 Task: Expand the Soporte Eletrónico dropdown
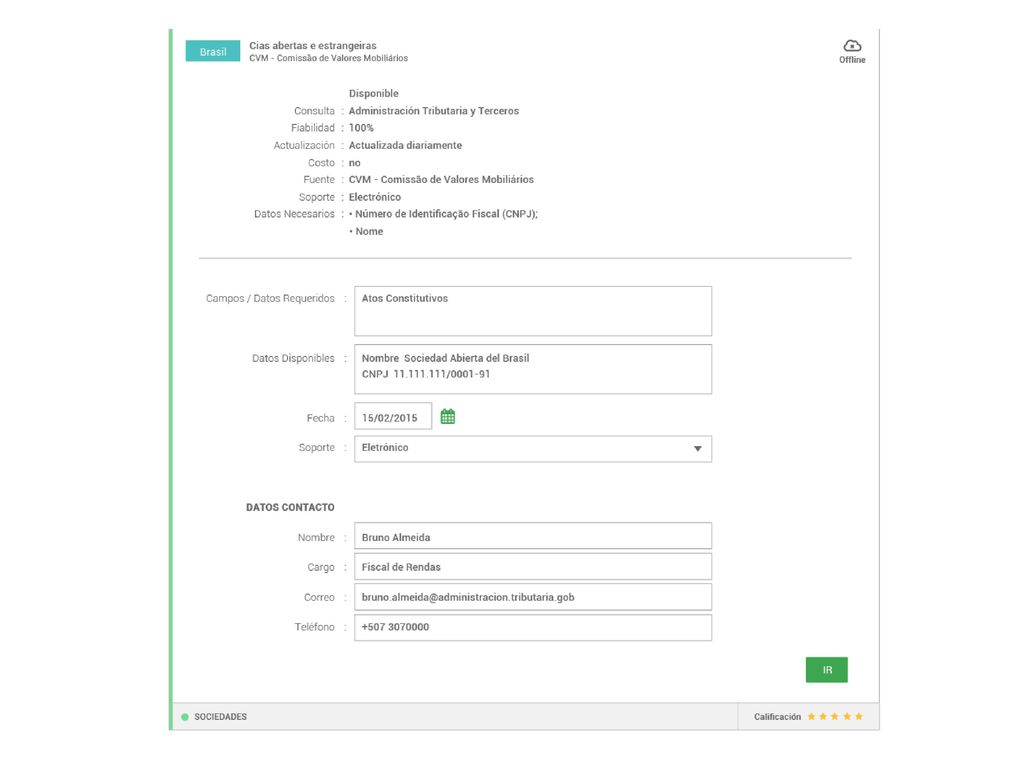pos(533,449)
